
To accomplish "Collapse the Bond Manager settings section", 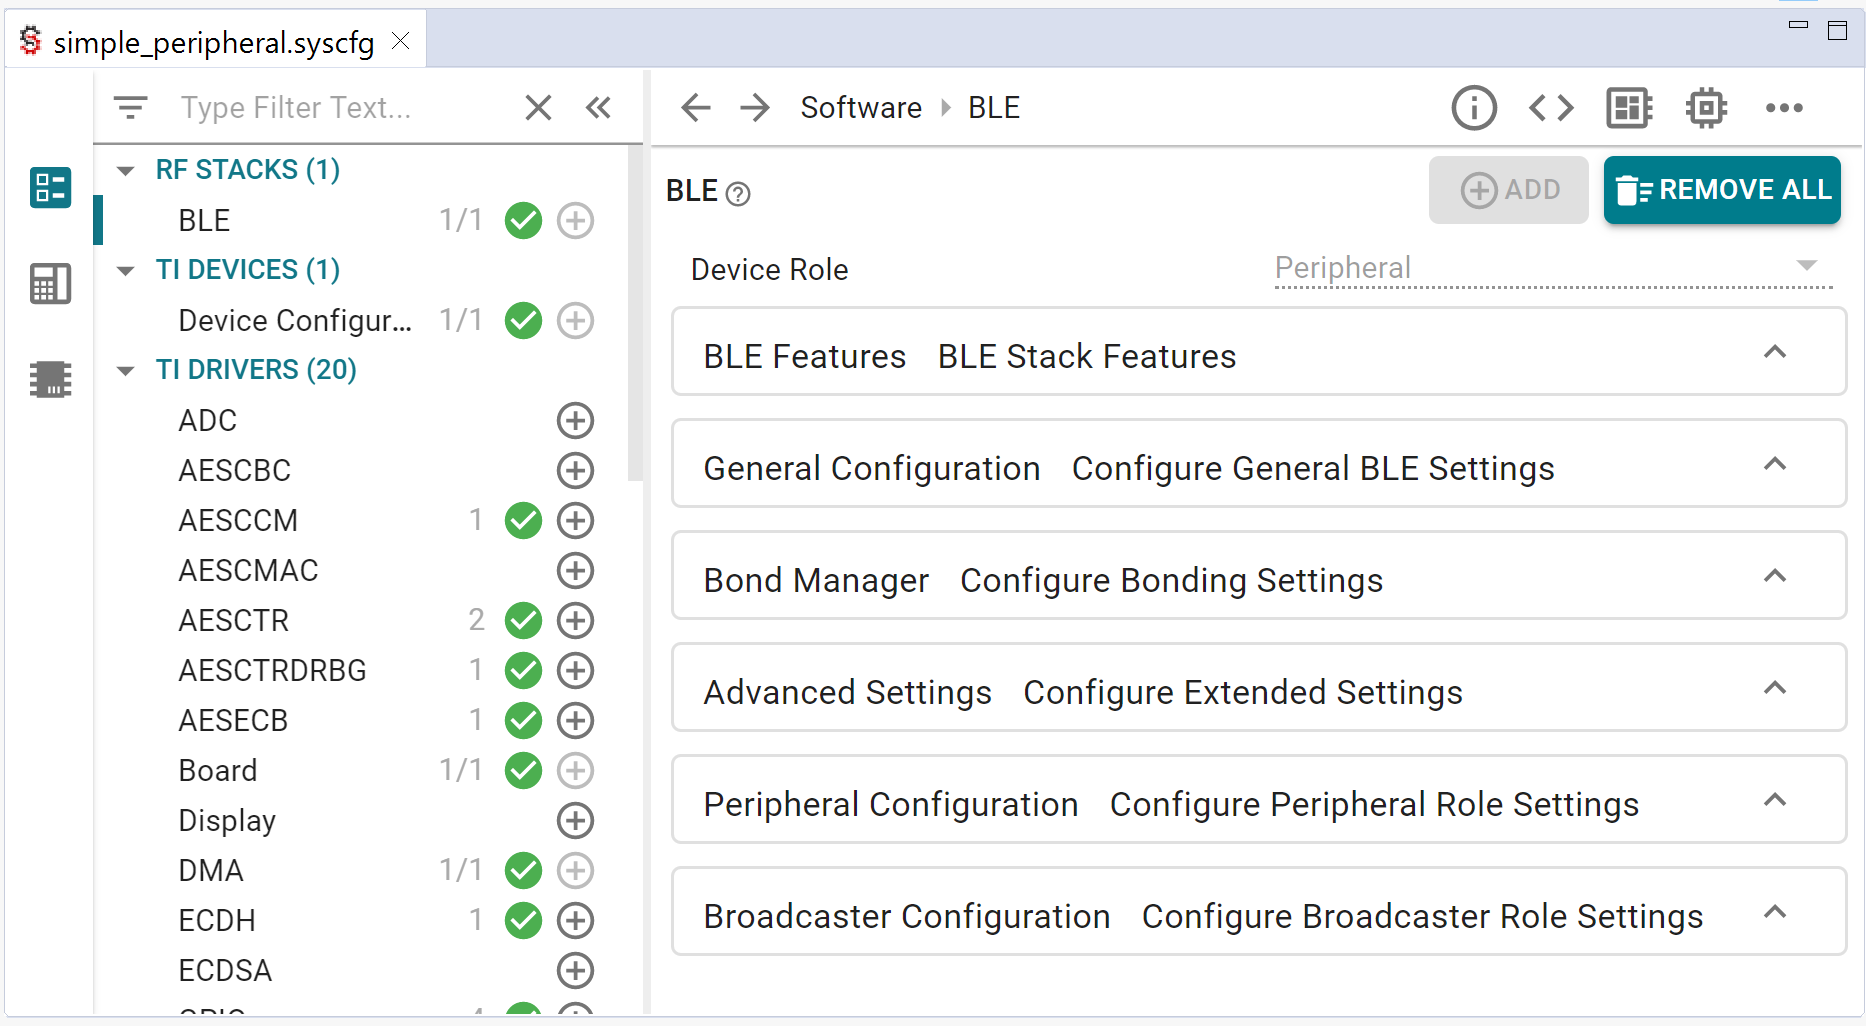I will click(x=1775, y=576).
